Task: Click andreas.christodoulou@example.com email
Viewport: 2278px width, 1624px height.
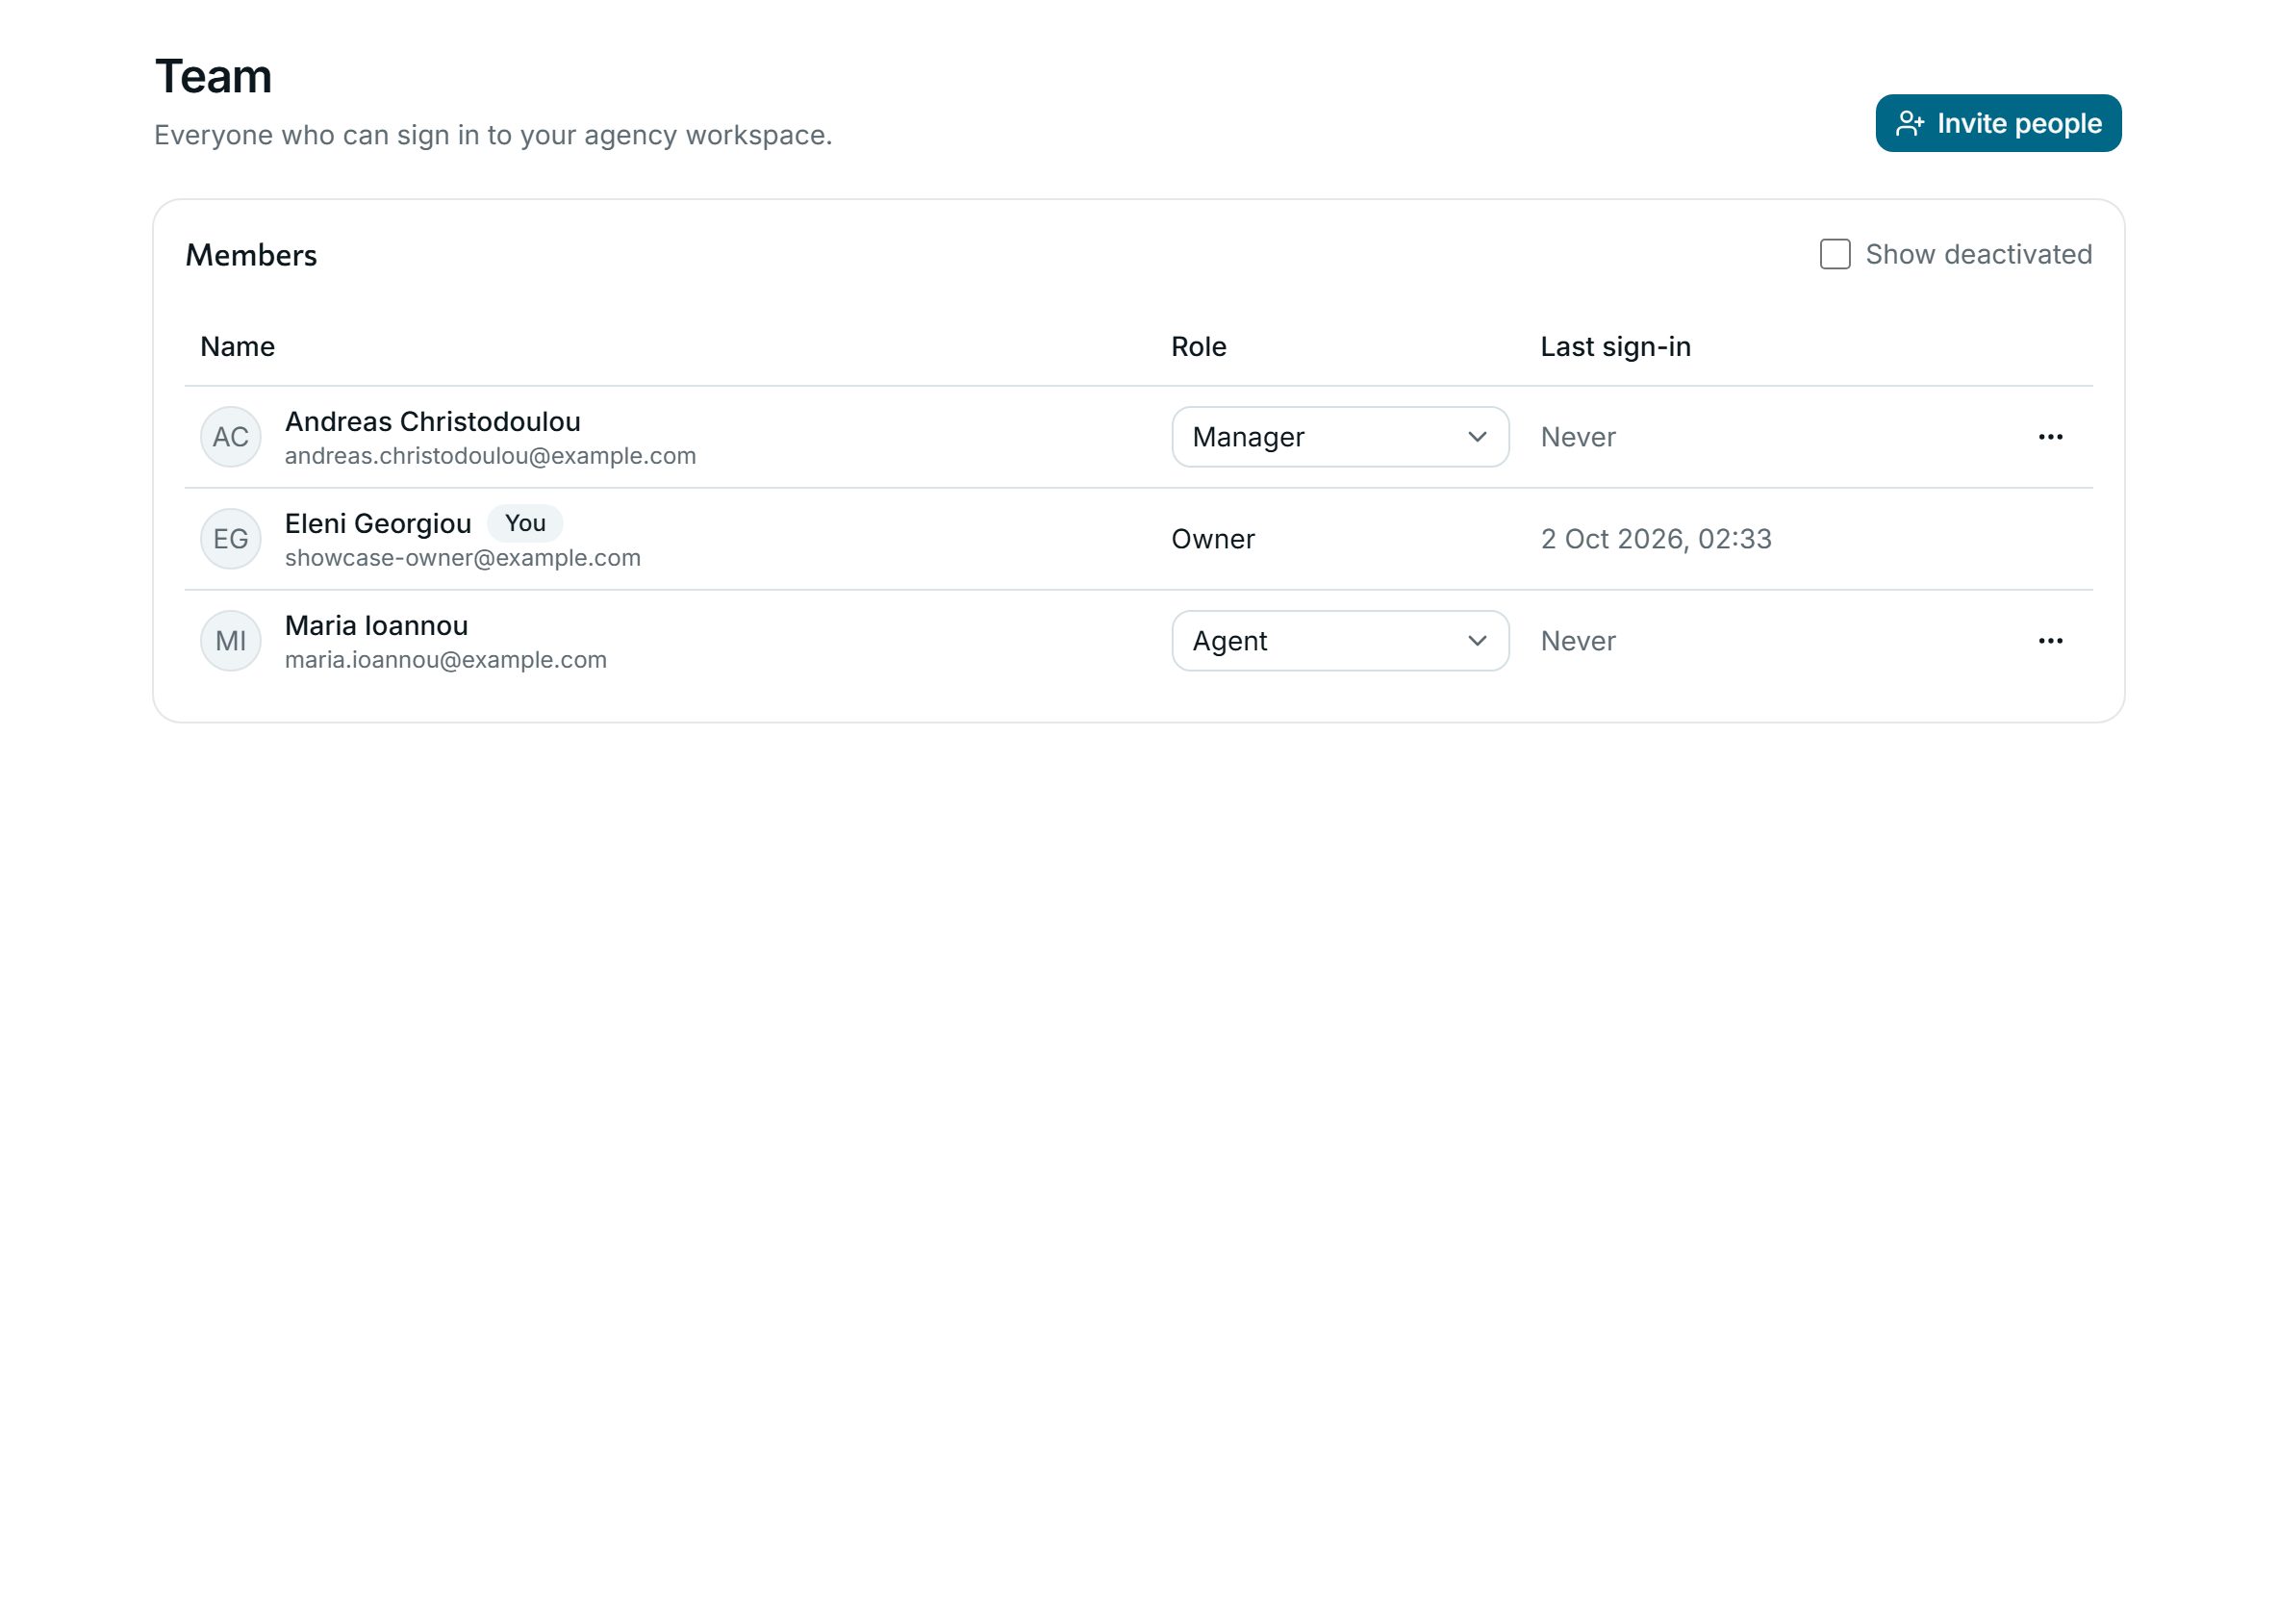Action: [490, 456]
